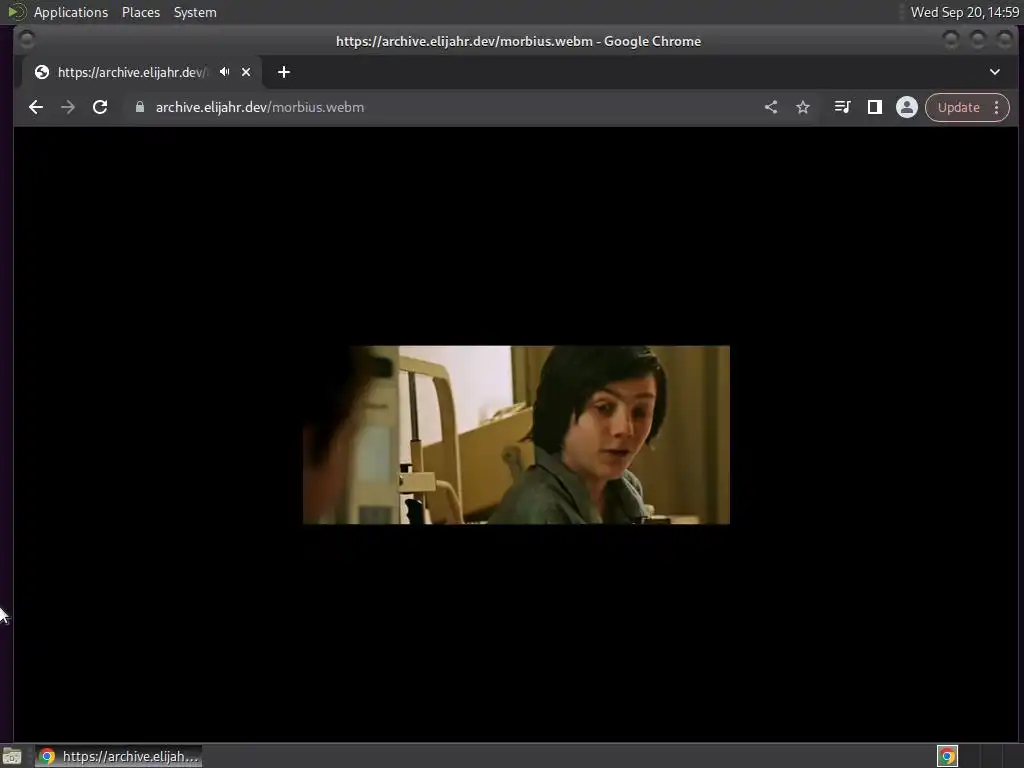1024x768 pixels.
Task: Expand the tab search chevron
Action: pyautogui.click(x=995, y=72)
